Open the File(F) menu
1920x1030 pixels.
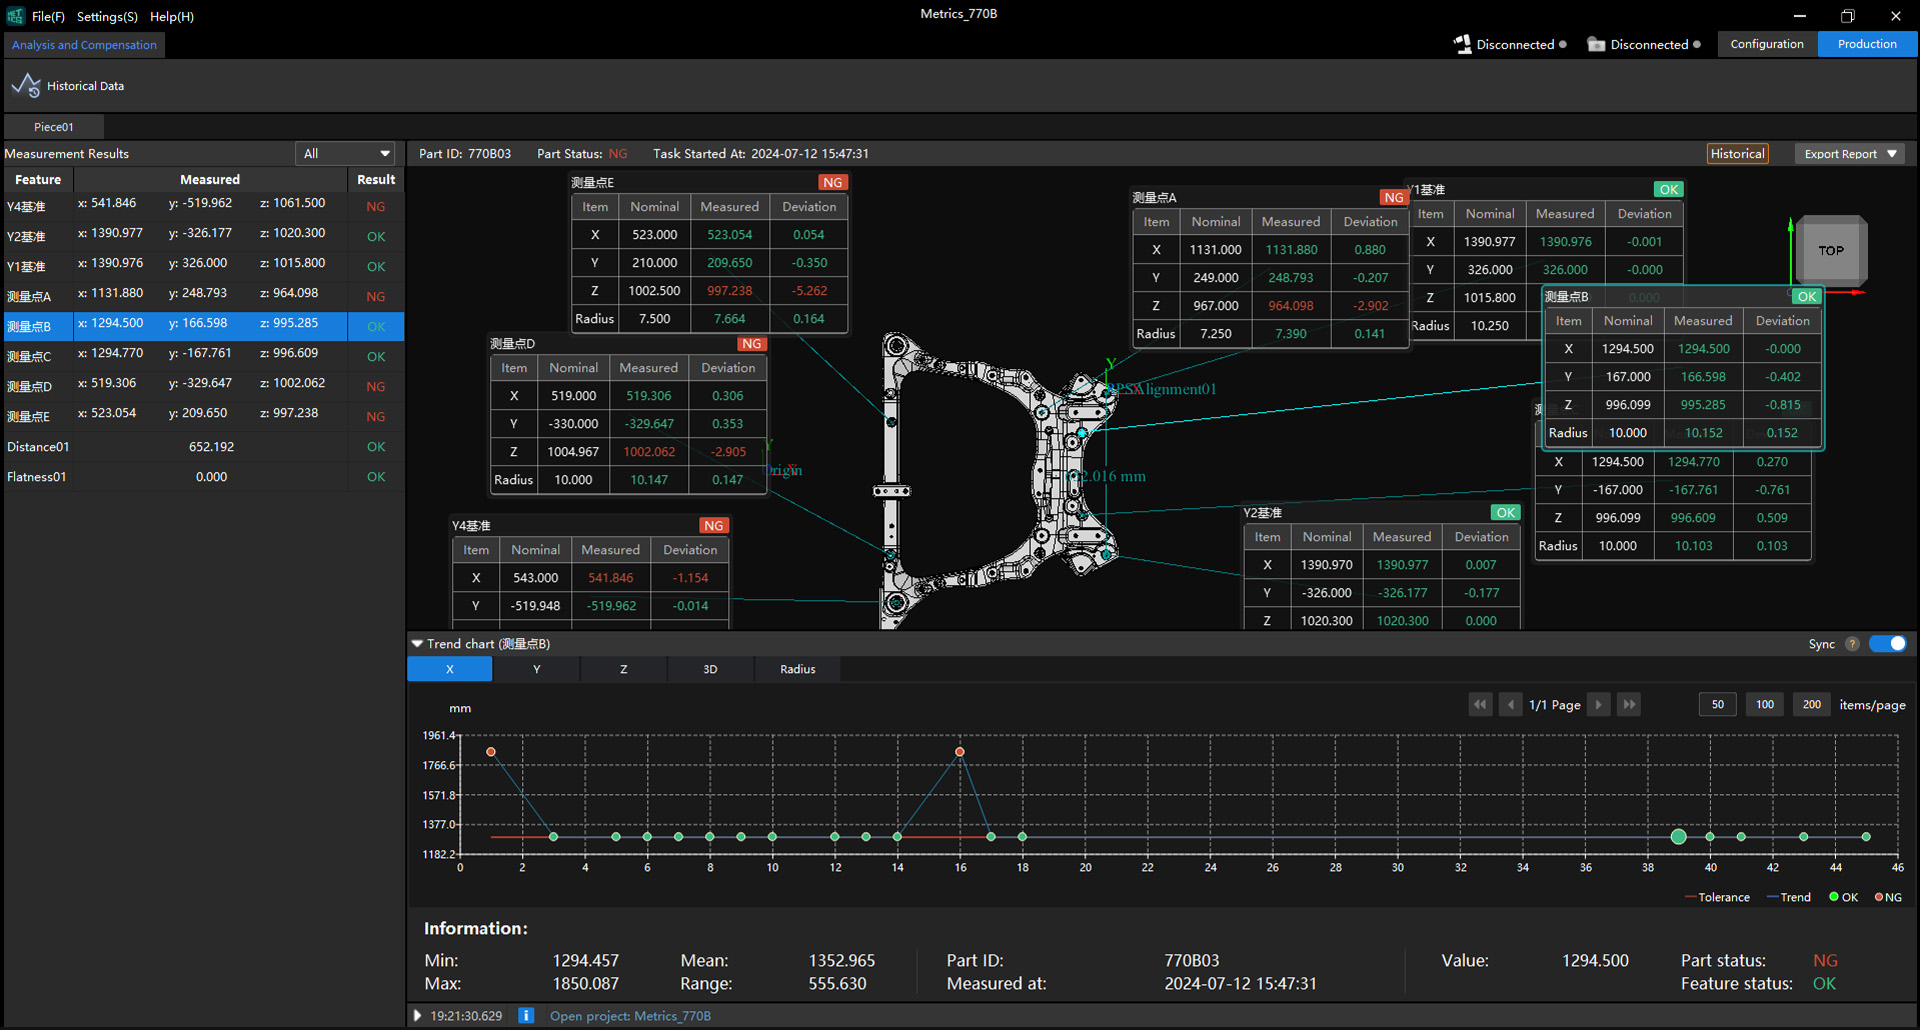coord(48,16)
